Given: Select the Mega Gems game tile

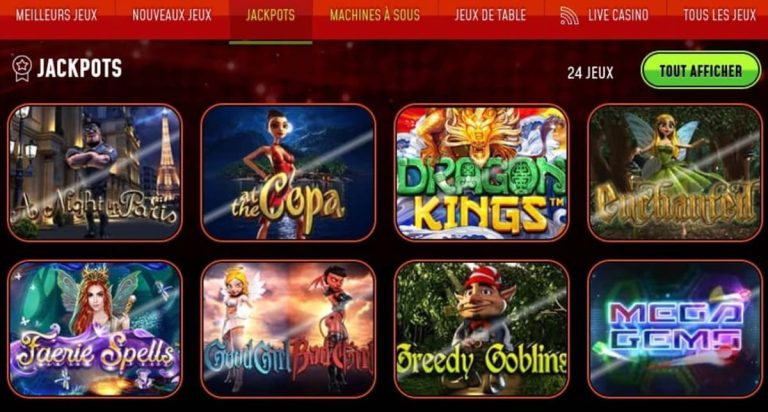Looking at the screenshot, I should (675, 329).
